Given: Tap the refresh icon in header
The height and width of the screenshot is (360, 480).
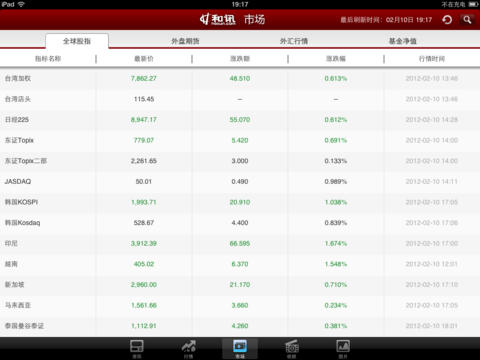Looking at the screenshot, I should [447, 20].
